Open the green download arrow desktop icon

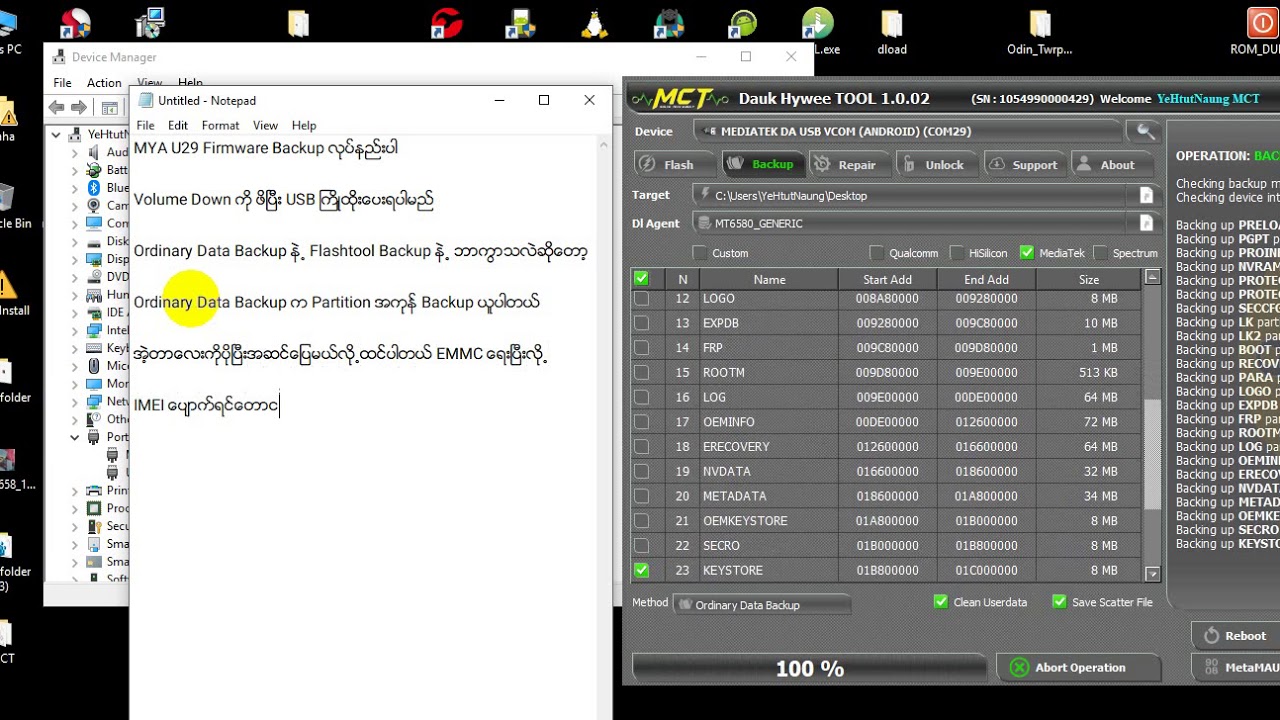point(817,24)
